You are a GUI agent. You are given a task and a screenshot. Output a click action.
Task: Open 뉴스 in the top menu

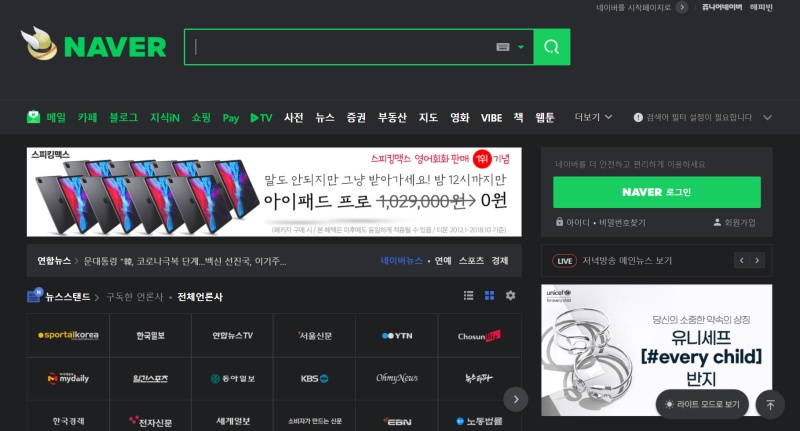pos(324,118)
